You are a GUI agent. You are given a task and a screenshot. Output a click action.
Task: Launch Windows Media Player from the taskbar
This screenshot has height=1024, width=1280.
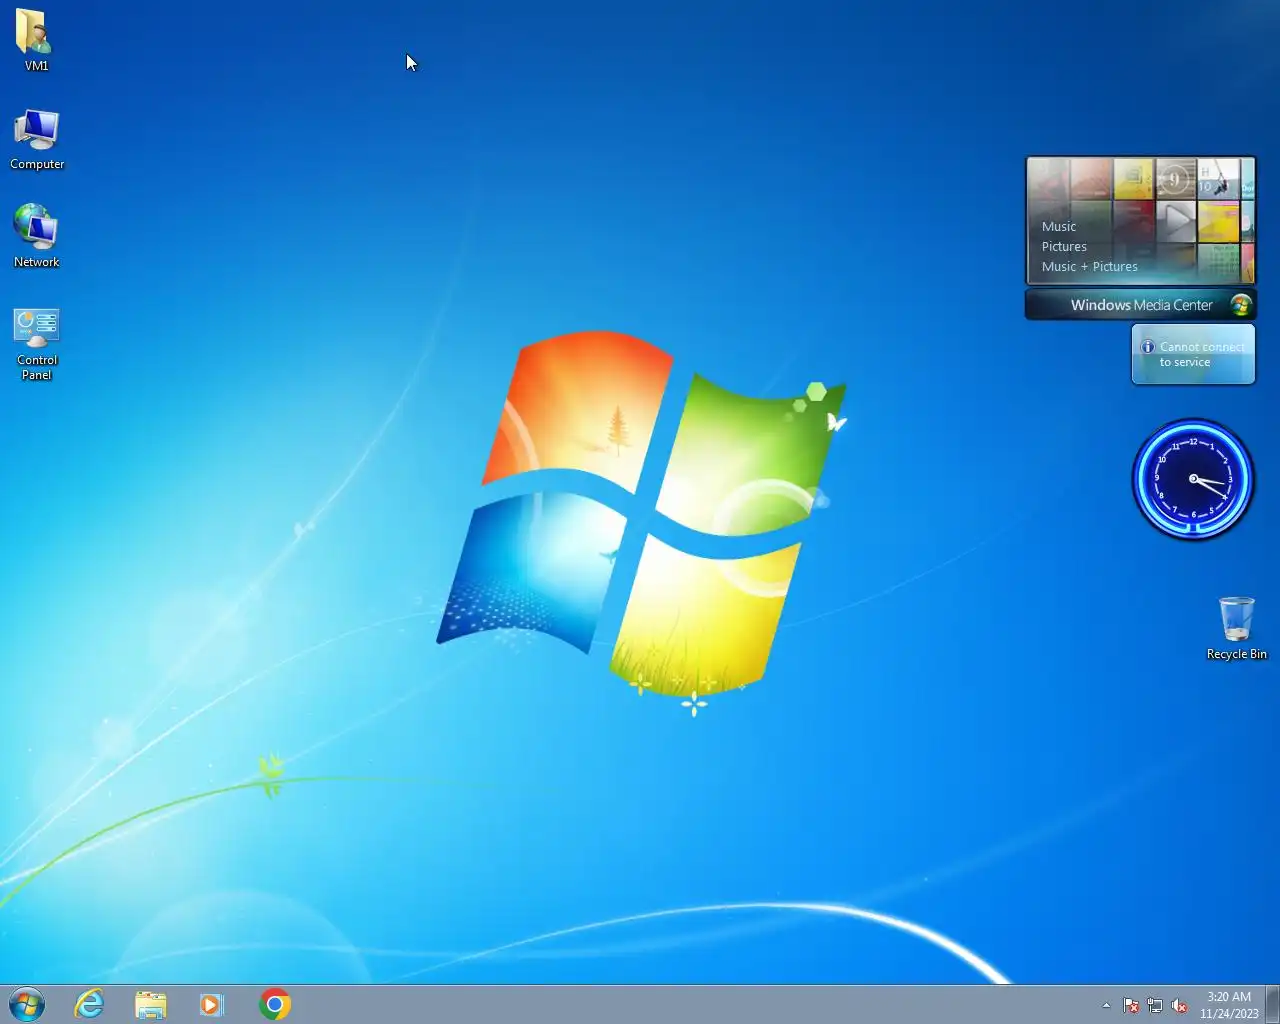[212, 1004]
